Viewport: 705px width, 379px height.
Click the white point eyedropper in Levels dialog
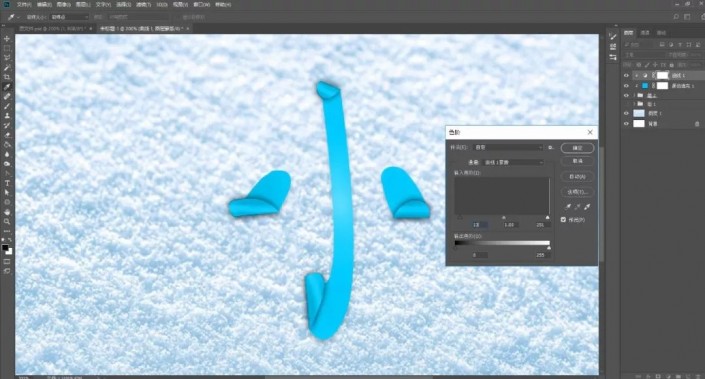coord(587,207)
